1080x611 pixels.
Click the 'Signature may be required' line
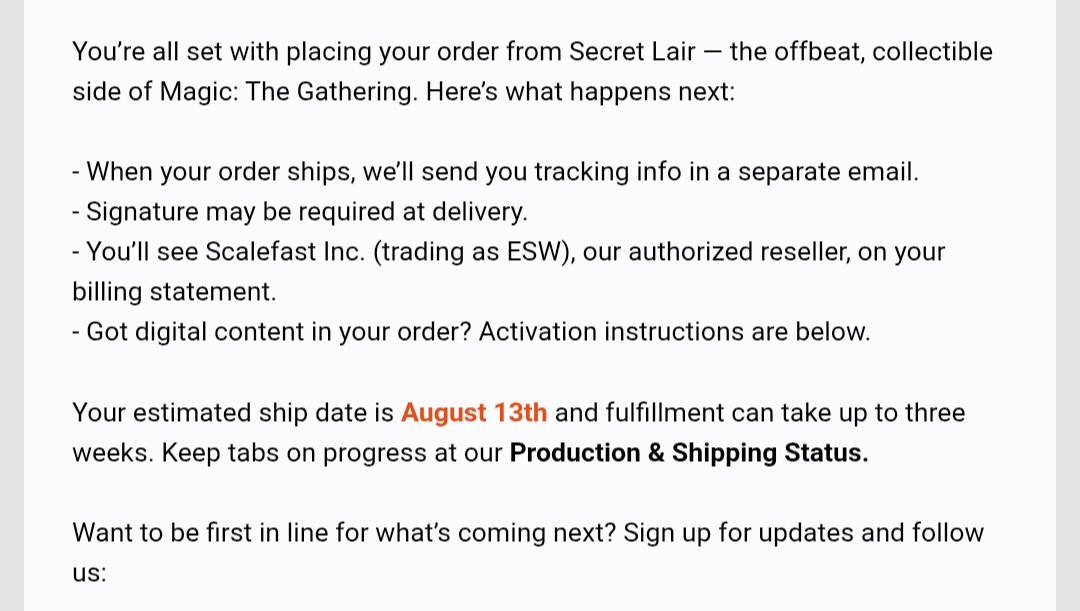[300, 212]
